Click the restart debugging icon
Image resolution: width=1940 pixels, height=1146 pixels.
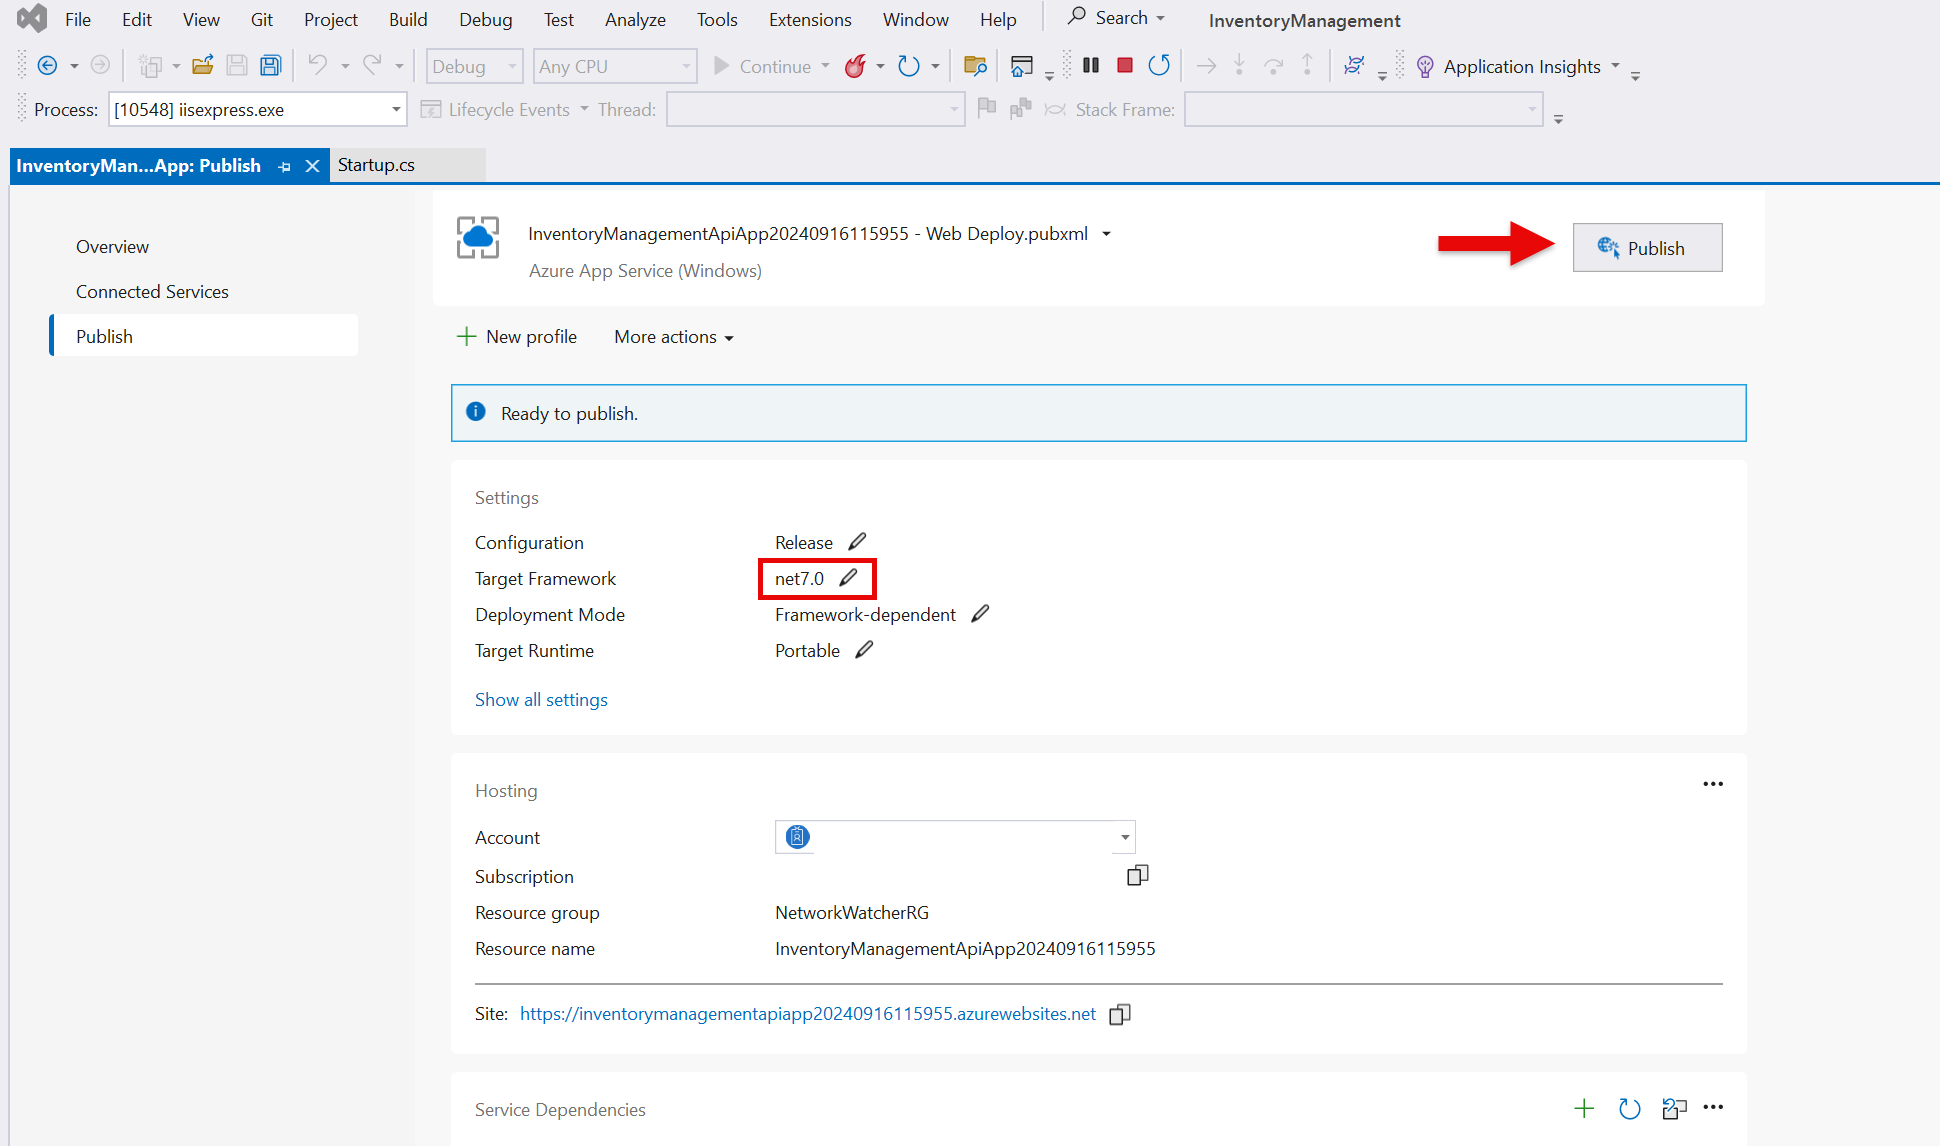(x=1157, y=64)
